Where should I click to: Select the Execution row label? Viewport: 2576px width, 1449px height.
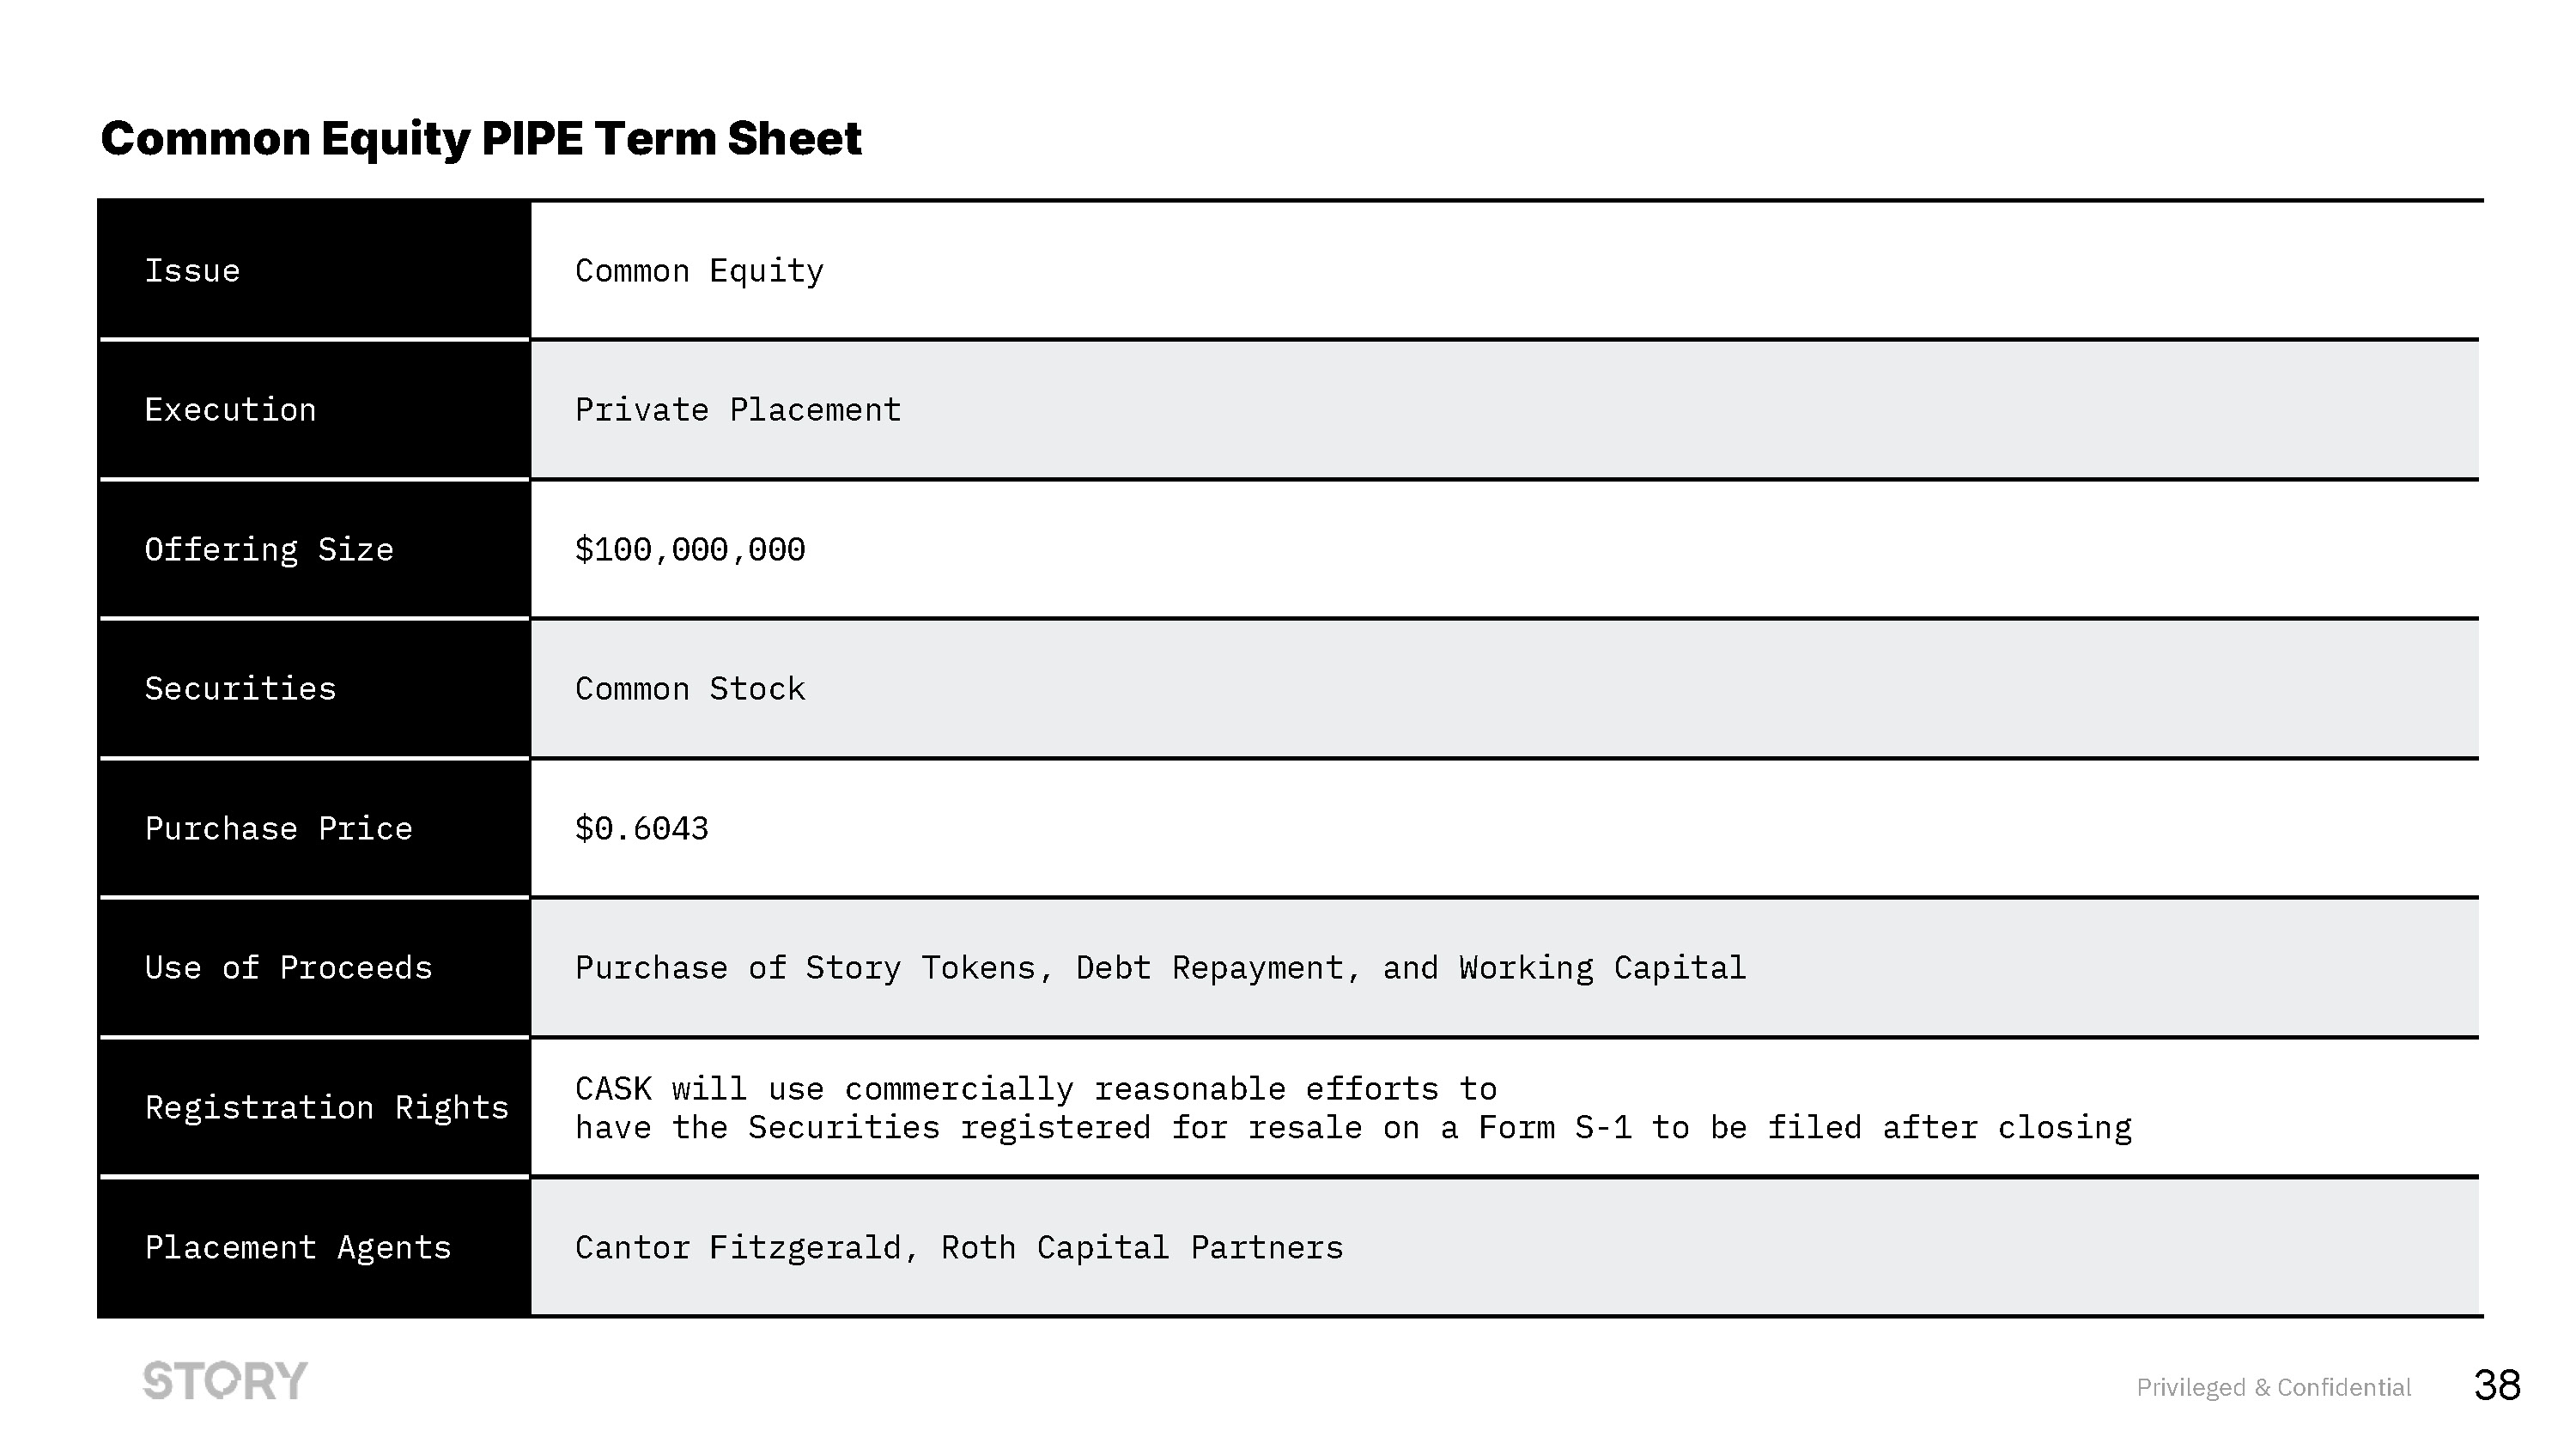(x=230, y=410)
